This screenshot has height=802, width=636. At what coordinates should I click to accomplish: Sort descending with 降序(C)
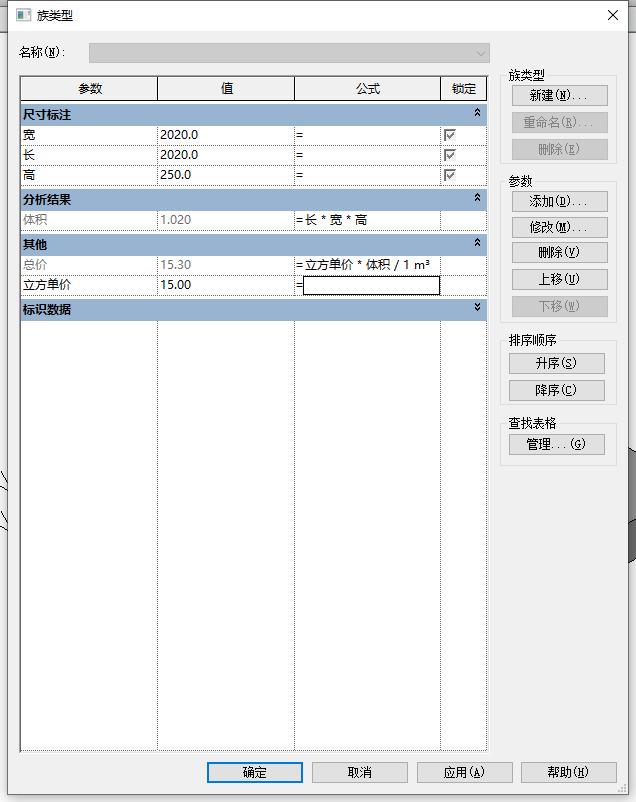[557, 390]
